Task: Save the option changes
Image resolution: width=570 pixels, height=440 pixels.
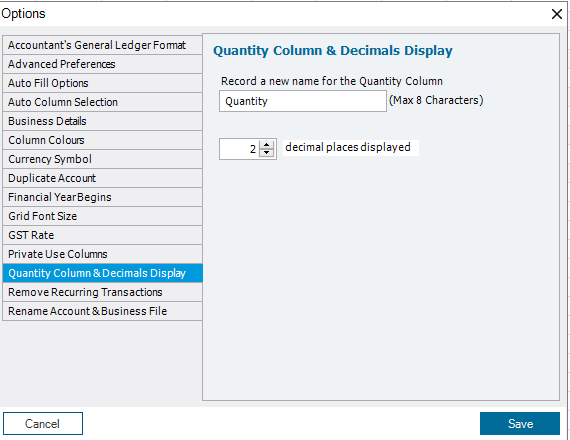Action: tap(520, 424)
